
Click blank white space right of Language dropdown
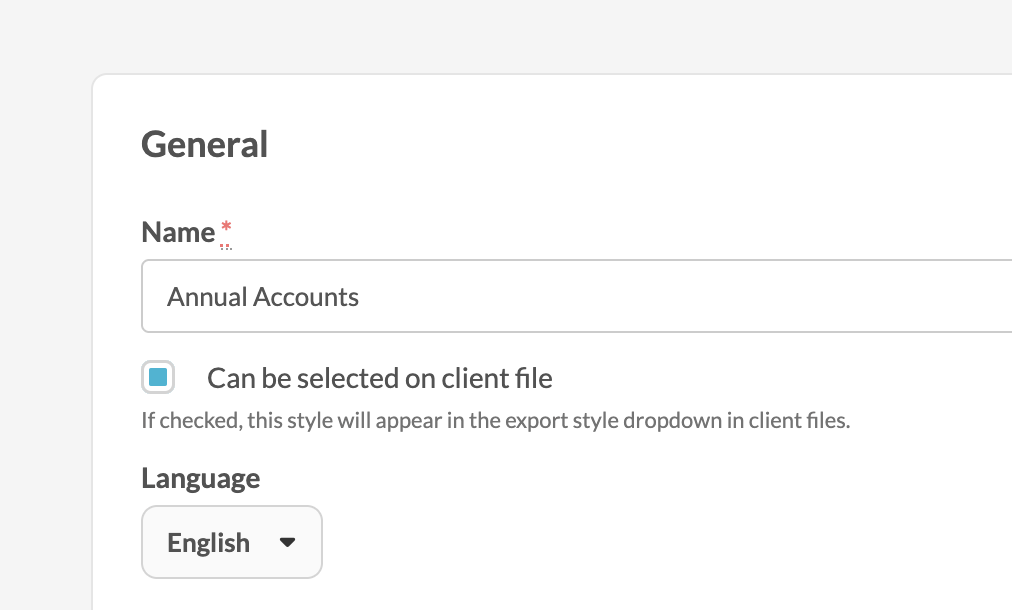click(650, 542)
